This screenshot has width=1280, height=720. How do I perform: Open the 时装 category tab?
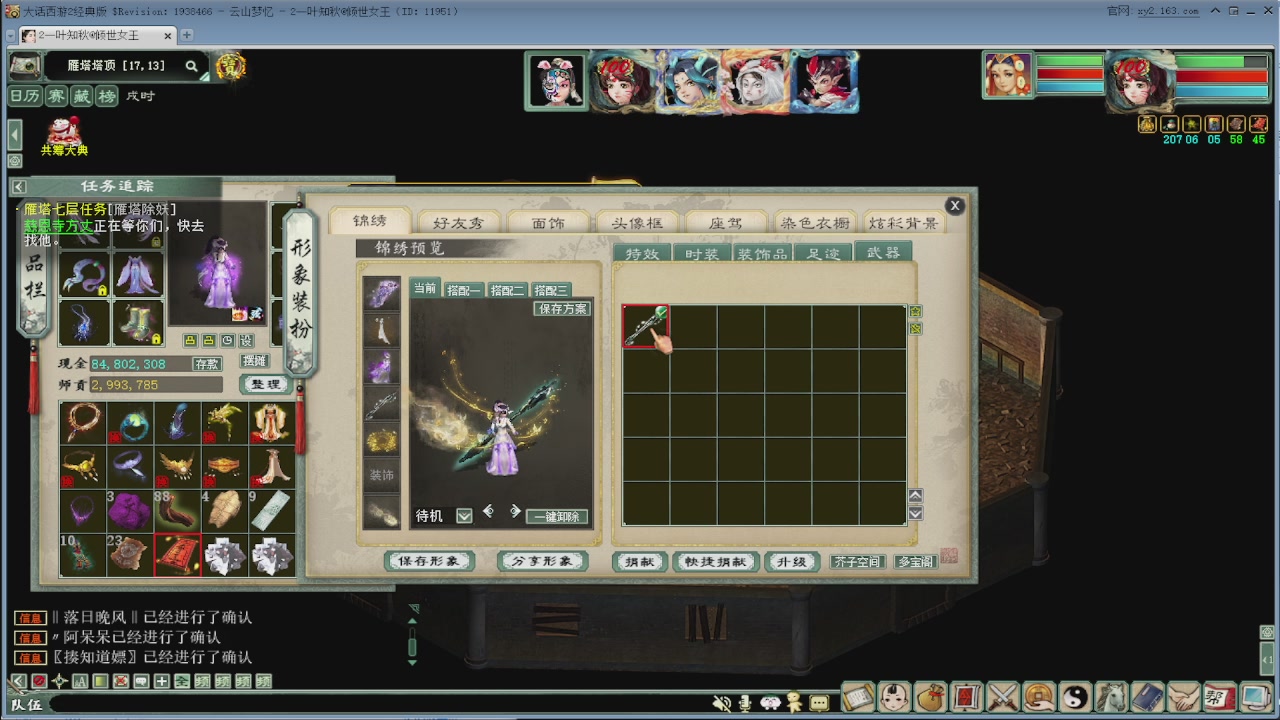[x=702, y=254]
